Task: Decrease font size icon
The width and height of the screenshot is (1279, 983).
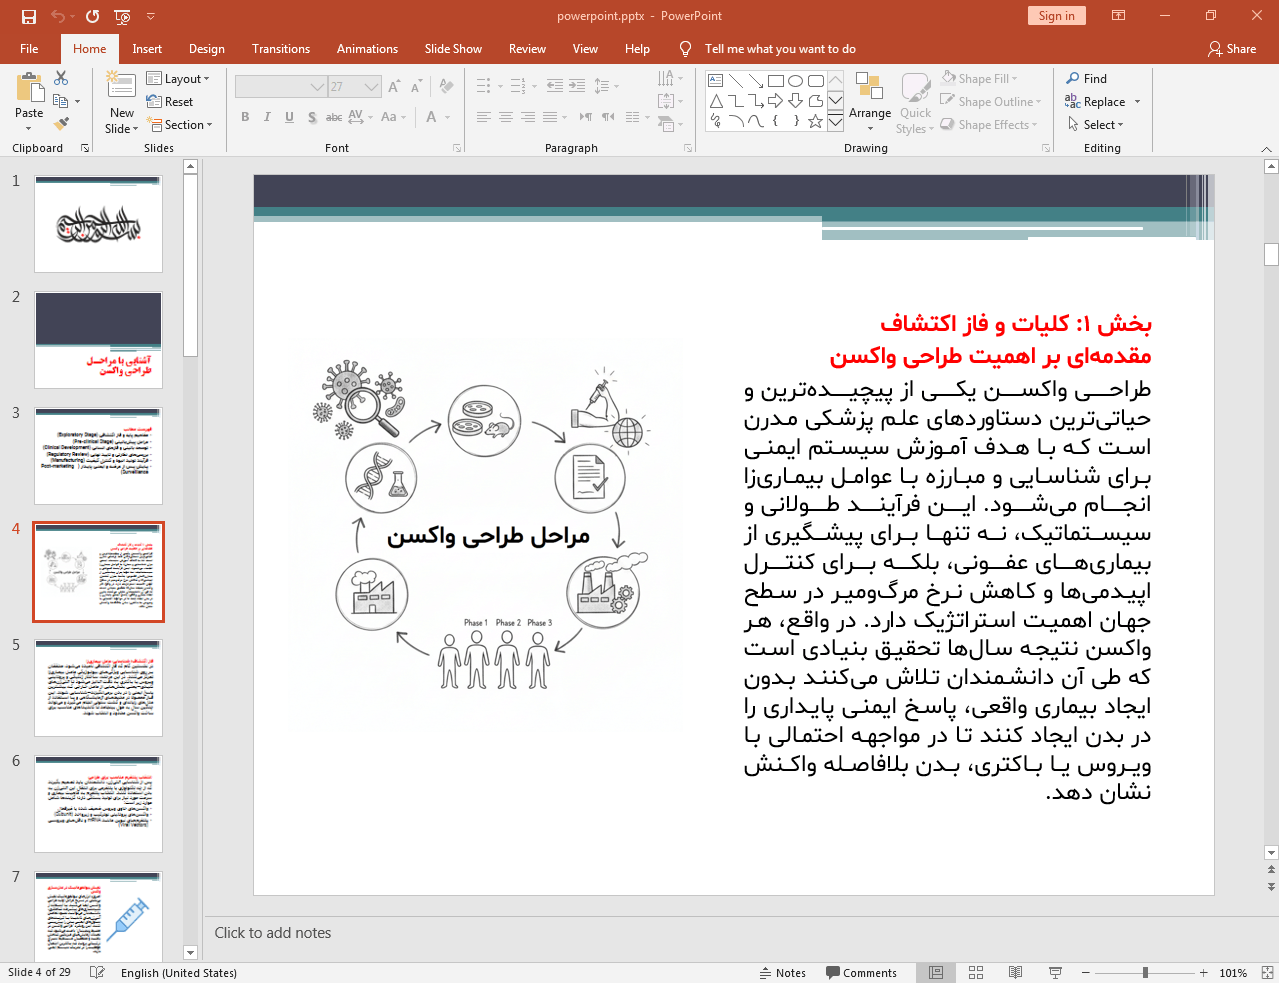Action: point(416,87)
